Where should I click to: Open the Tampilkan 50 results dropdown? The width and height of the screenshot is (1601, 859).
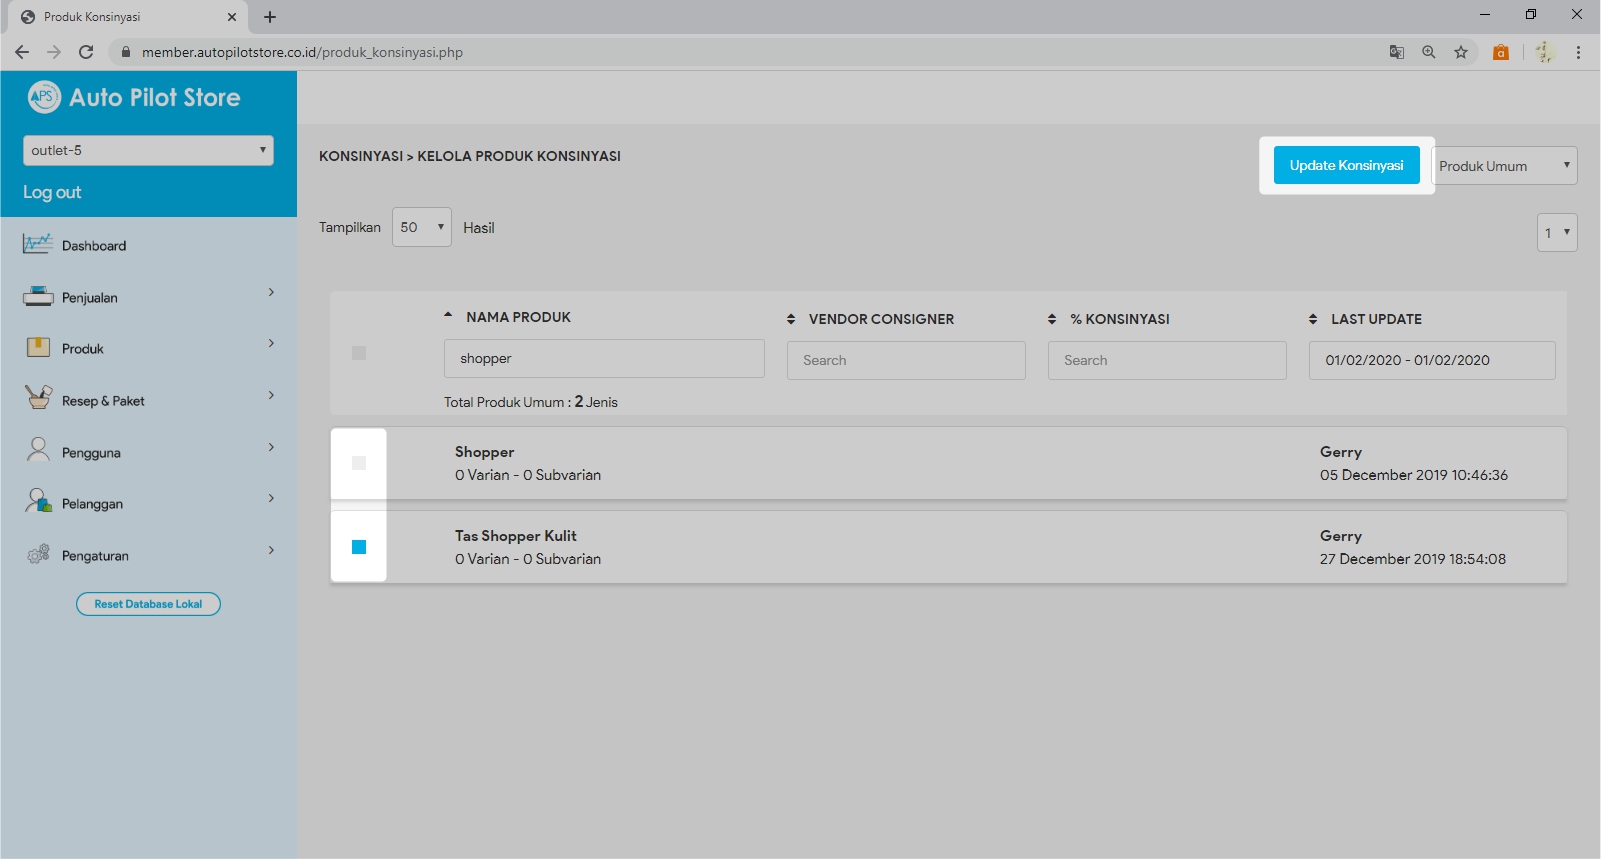click(421, 227)
